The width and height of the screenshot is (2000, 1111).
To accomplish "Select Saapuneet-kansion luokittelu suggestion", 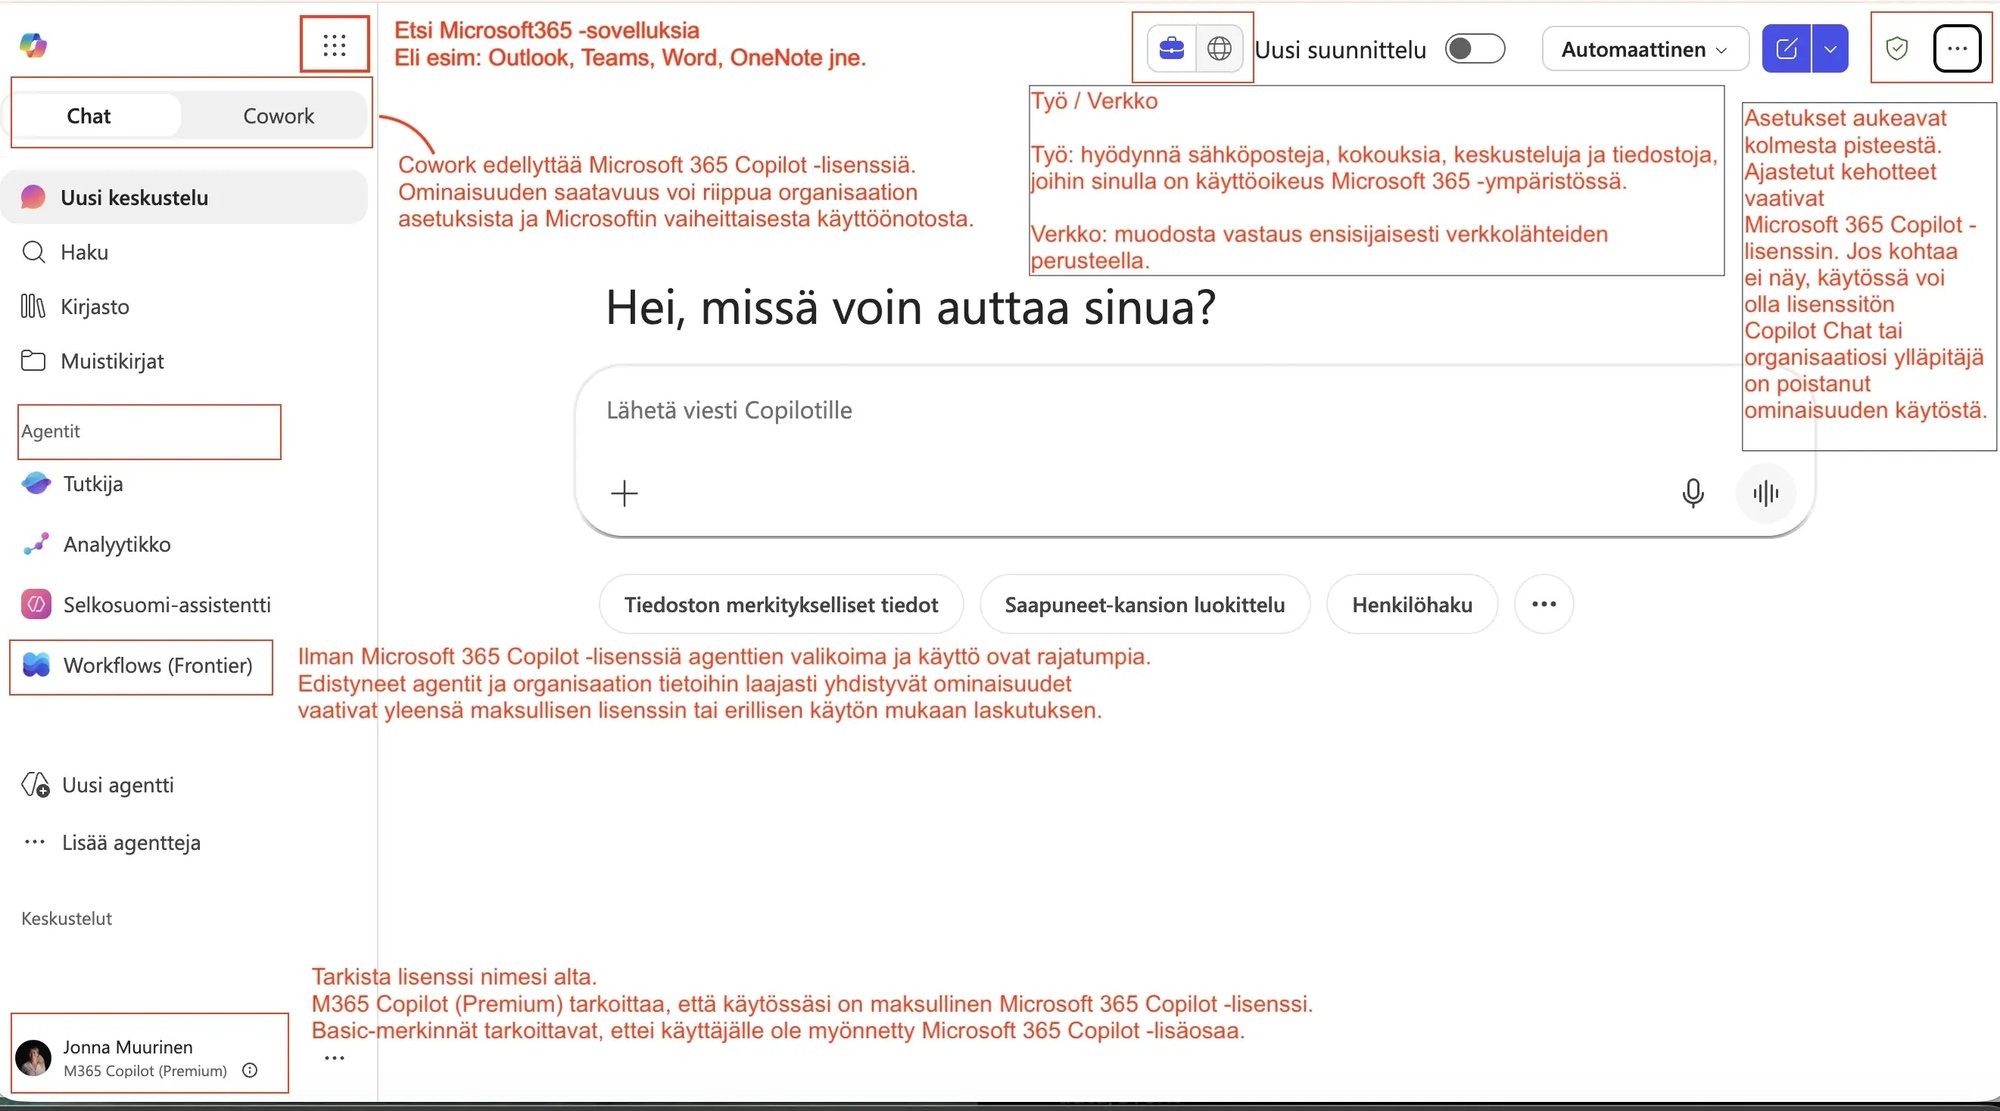I will click(x=1144, y=604).
